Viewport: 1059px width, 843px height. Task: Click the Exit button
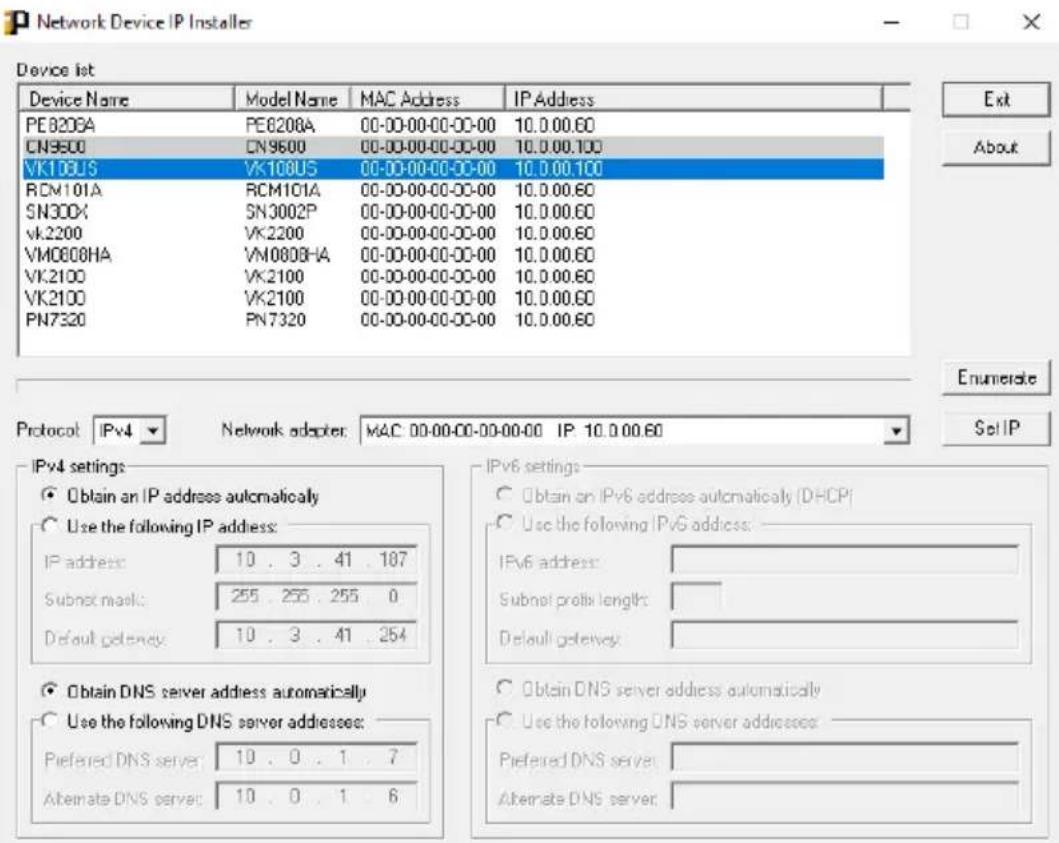(x=996, y=100)
